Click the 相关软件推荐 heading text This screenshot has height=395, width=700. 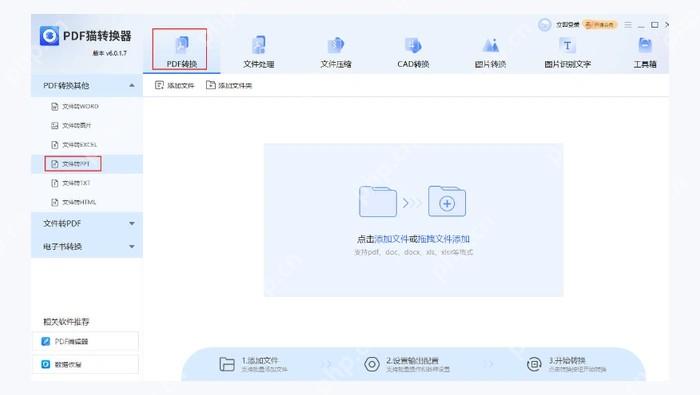(66, 322)
